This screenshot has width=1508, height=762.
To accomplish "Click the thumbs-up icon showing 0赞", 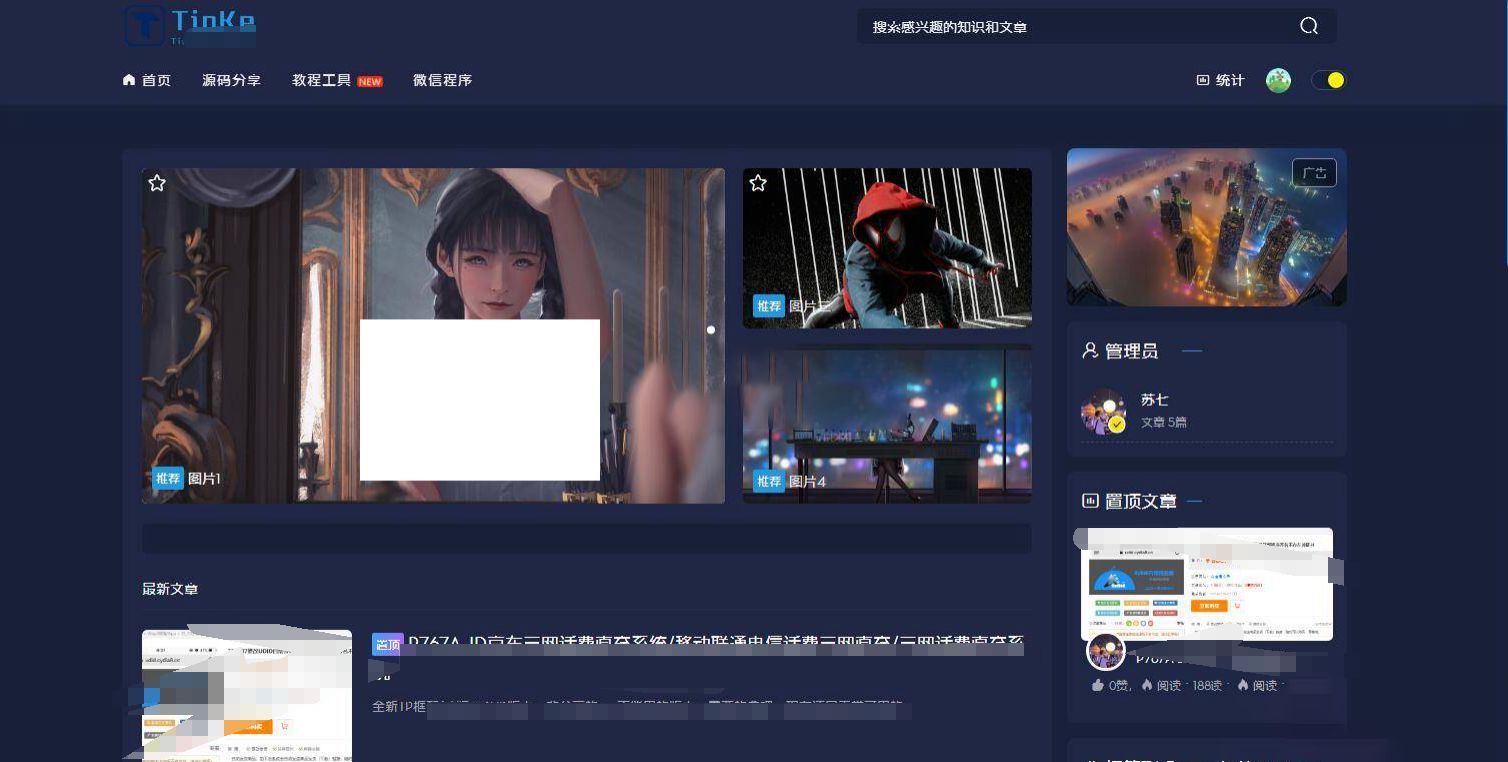I will [x=1097, y=685].
